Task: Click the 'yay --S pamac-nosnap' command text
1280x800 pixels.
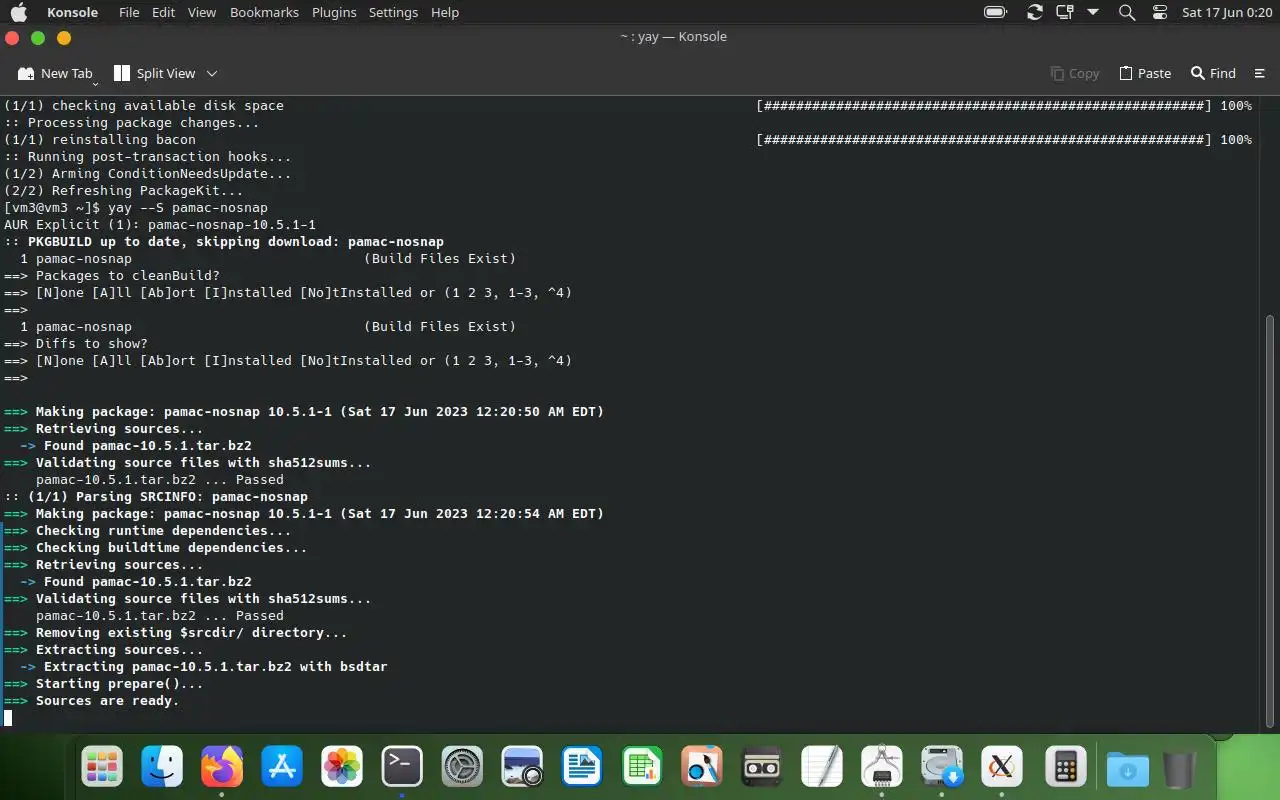Action: [x=188, y=207]
